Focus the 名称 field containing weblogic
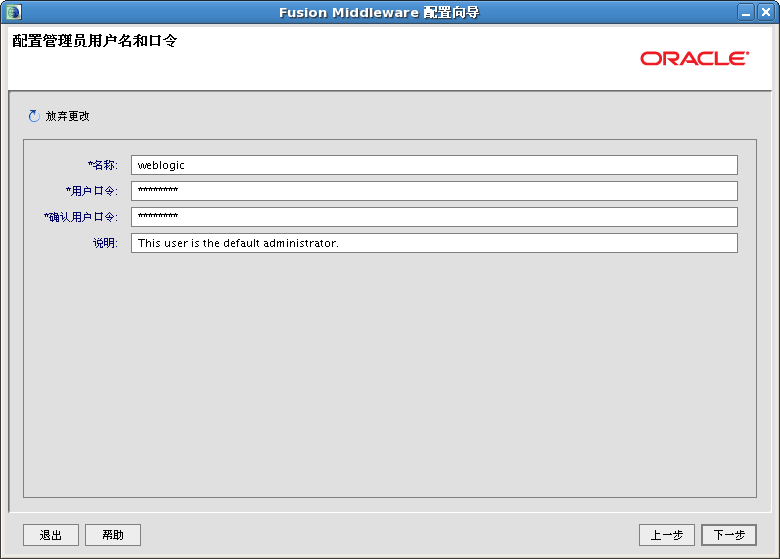This screenshot has width=780, height=559. click(x=434, y=165)
